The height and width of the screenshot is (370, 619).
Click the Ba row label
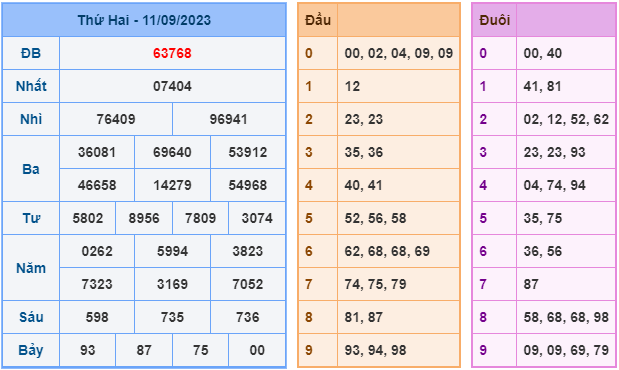click(31, 169)
